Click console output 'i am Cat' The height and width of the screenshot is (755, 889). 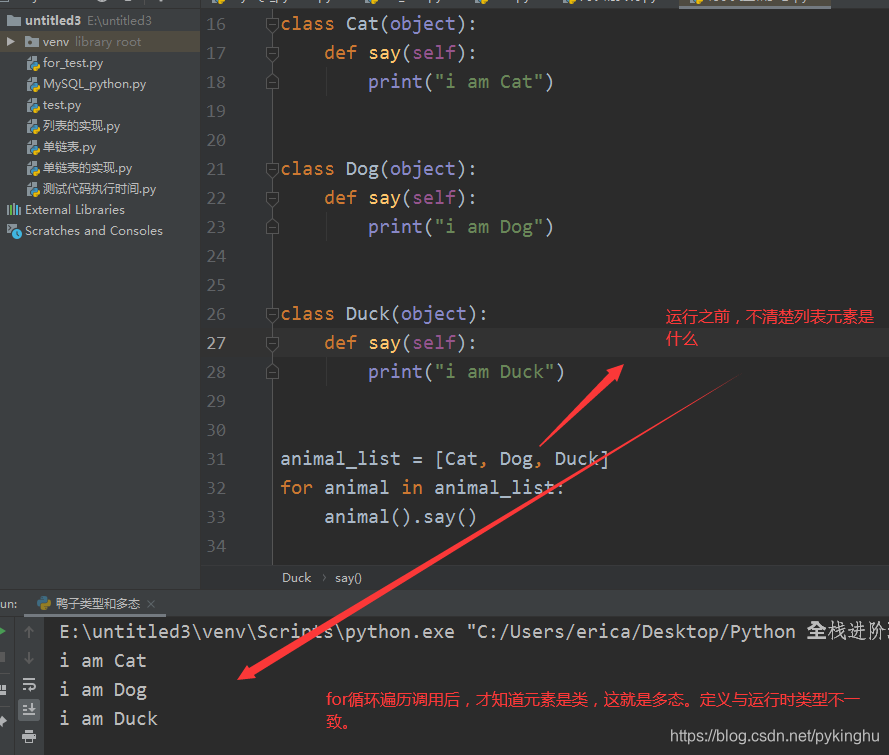tap(103, 661)
